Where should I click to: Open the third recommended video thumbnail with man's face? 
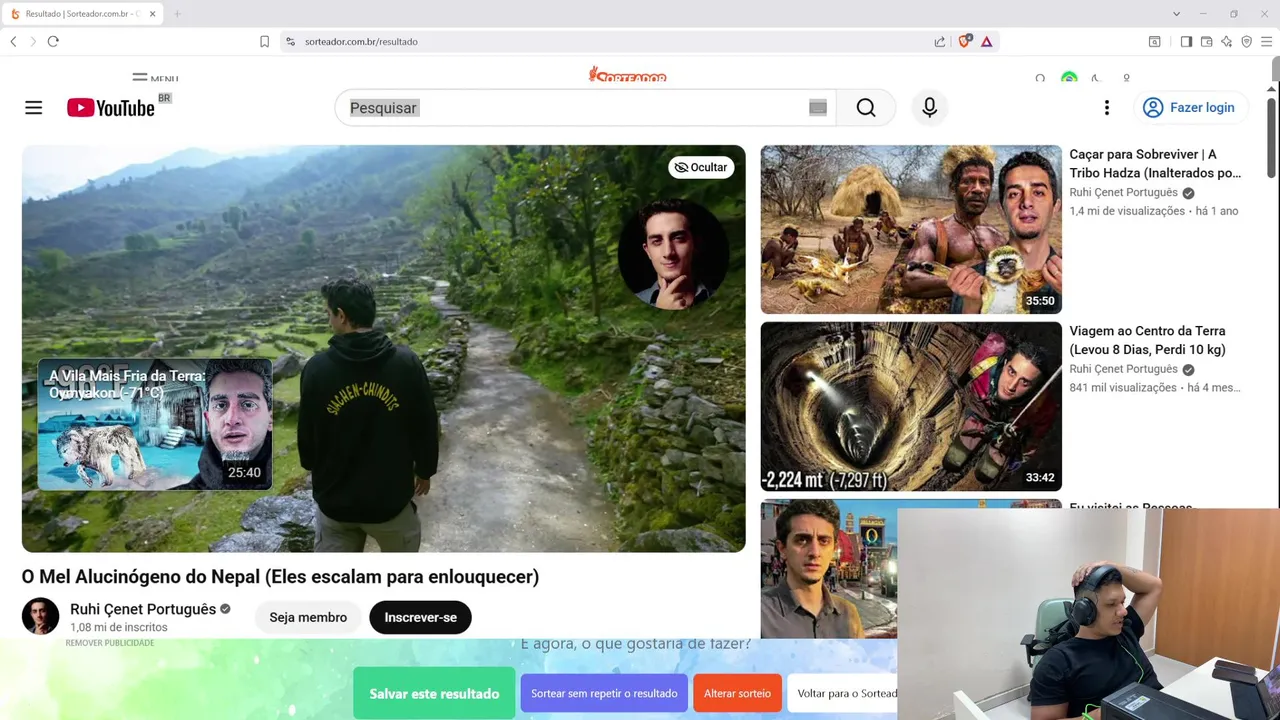[829, 568]
